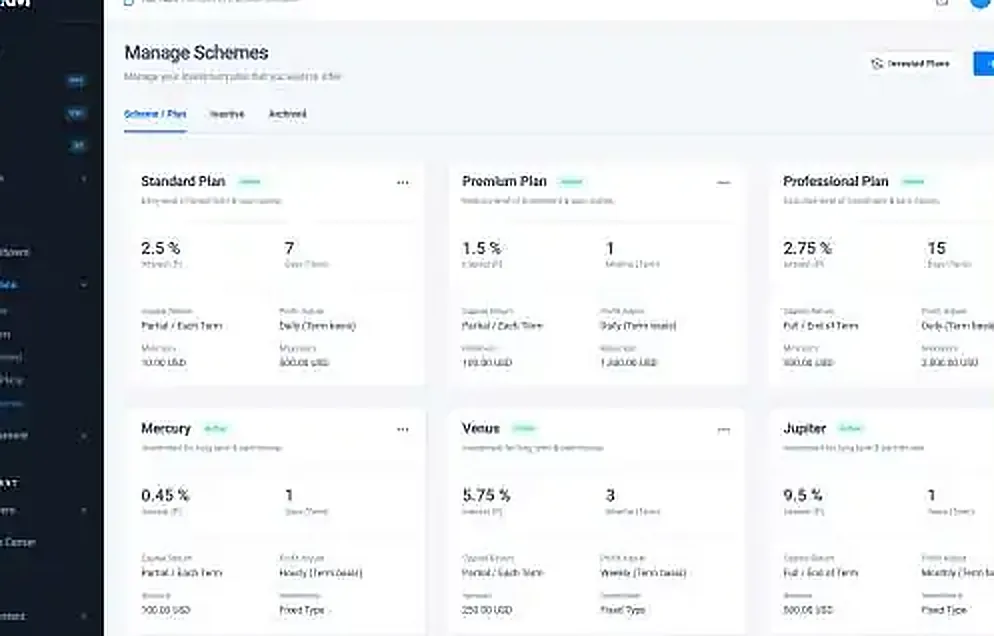Open the Mercury card three-dot options menu

(x=403, y=429)
